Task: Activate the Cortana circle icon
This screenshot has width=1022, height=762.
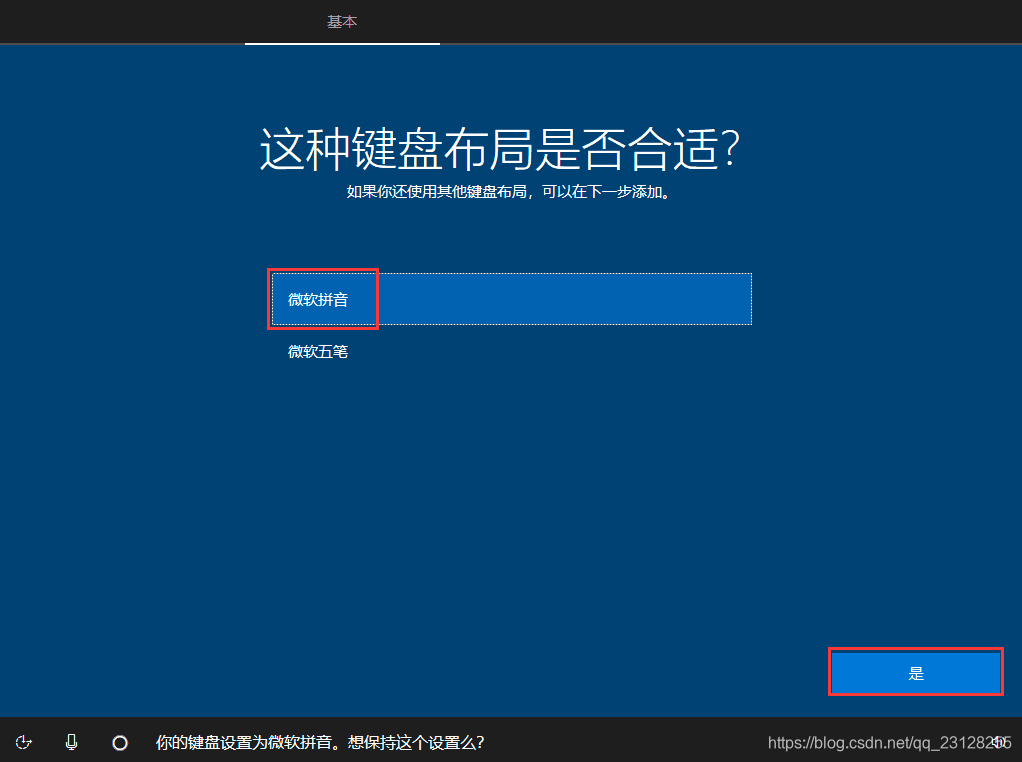Action: [120, 742]
